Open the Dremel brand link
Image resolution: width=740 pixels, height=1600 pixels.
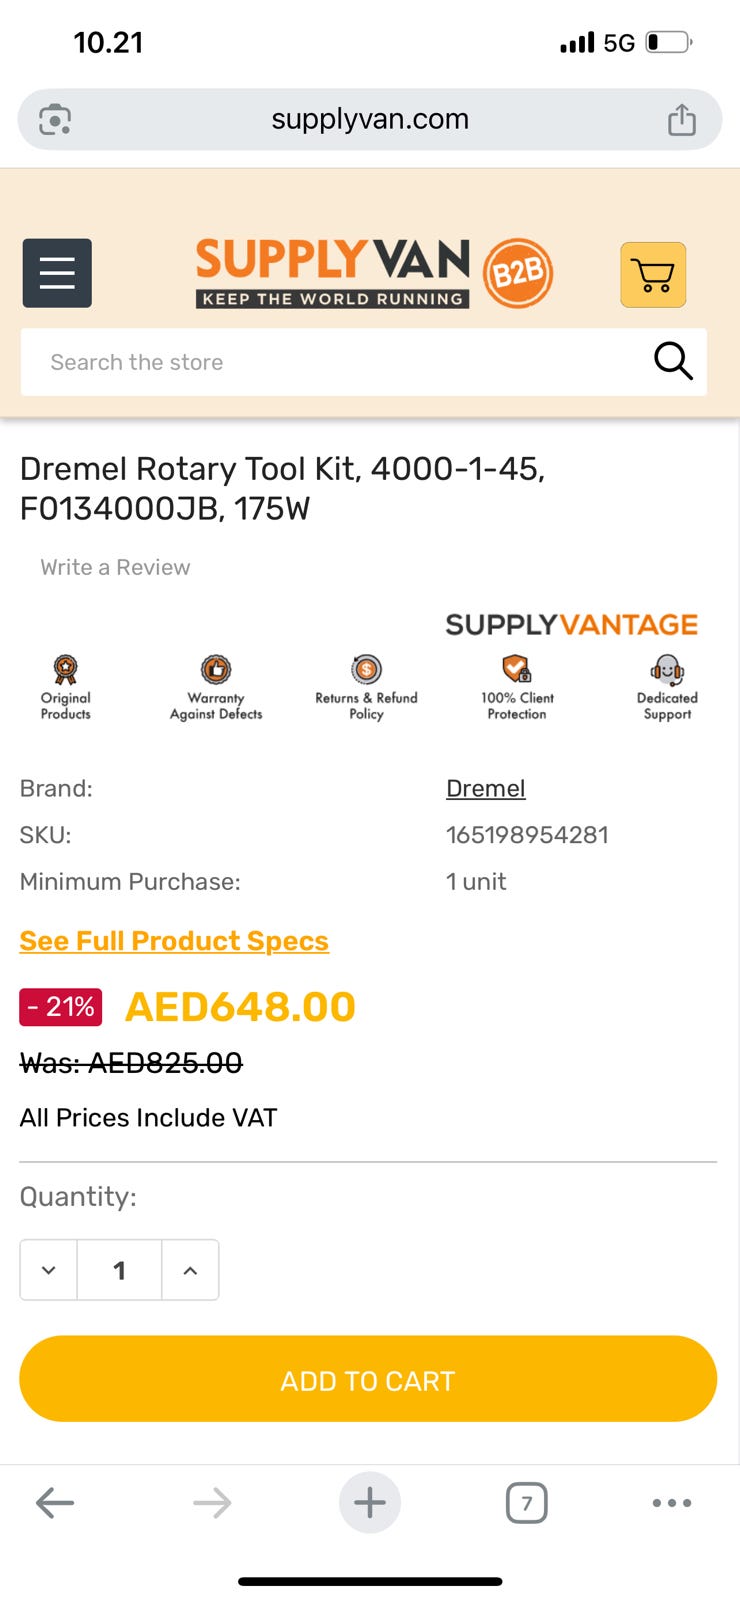point(485,788)
